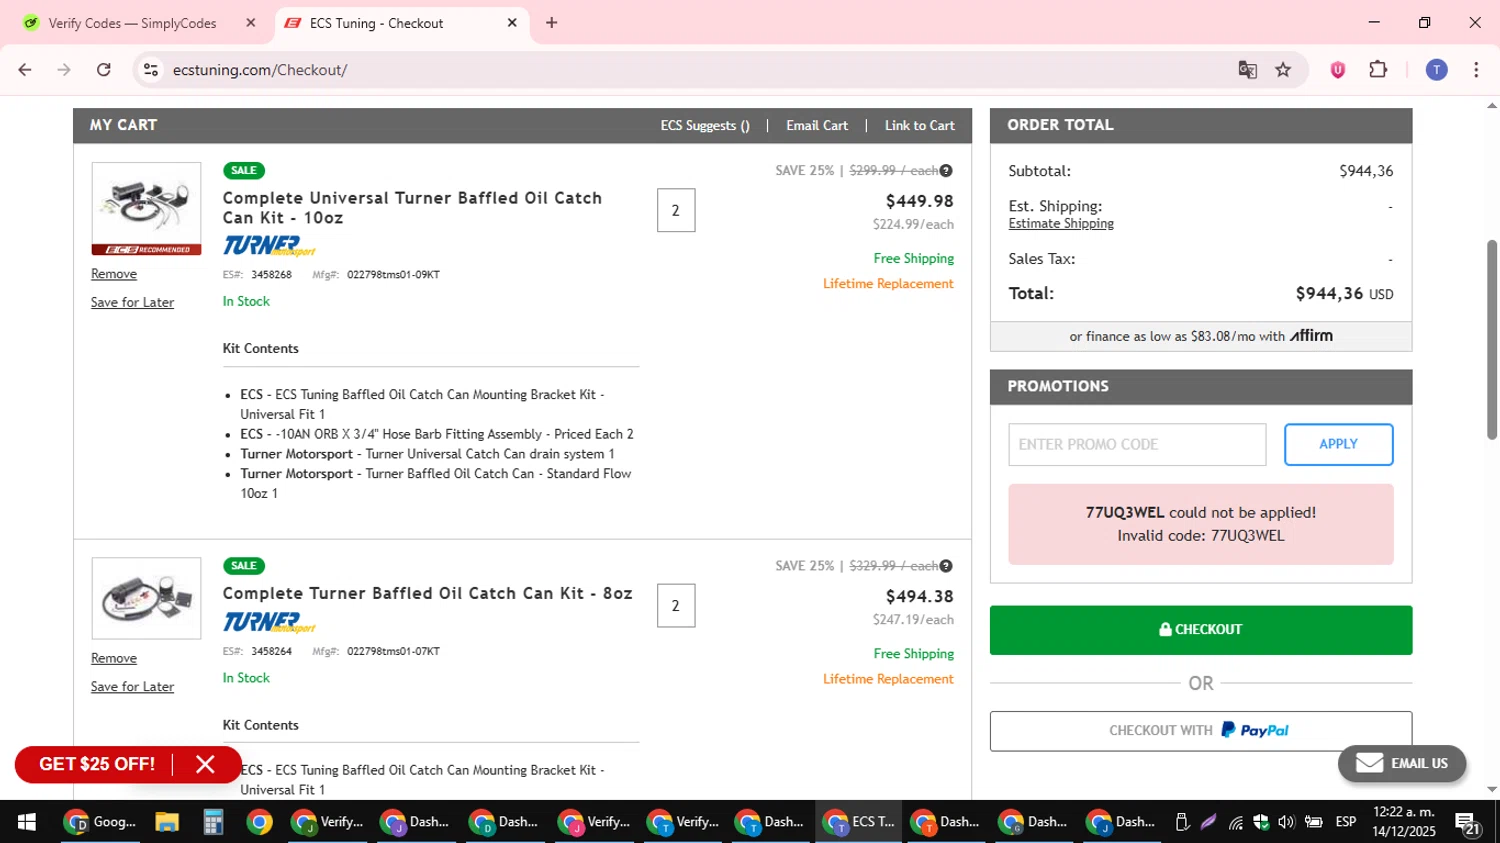Click the price help icon beside $299.99

(x=946, y=171)
